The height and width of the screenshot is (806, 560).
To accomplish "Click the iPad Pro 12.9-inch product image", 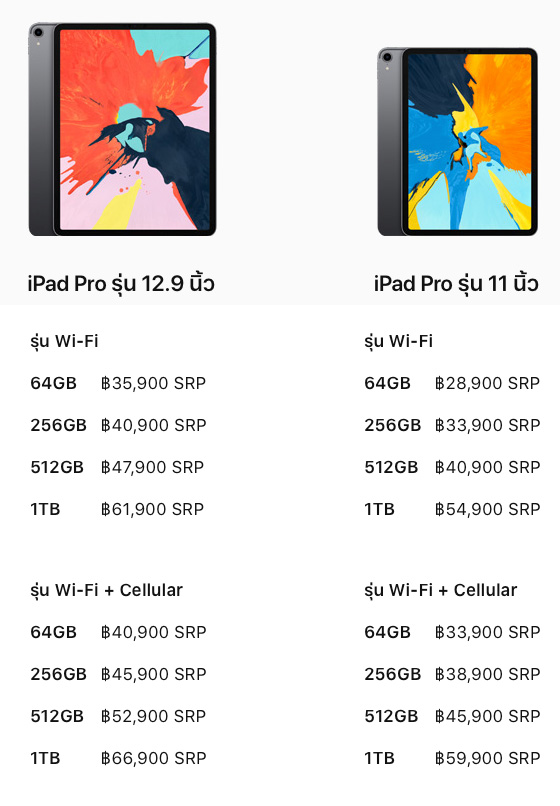I will [x=122, y=129].
